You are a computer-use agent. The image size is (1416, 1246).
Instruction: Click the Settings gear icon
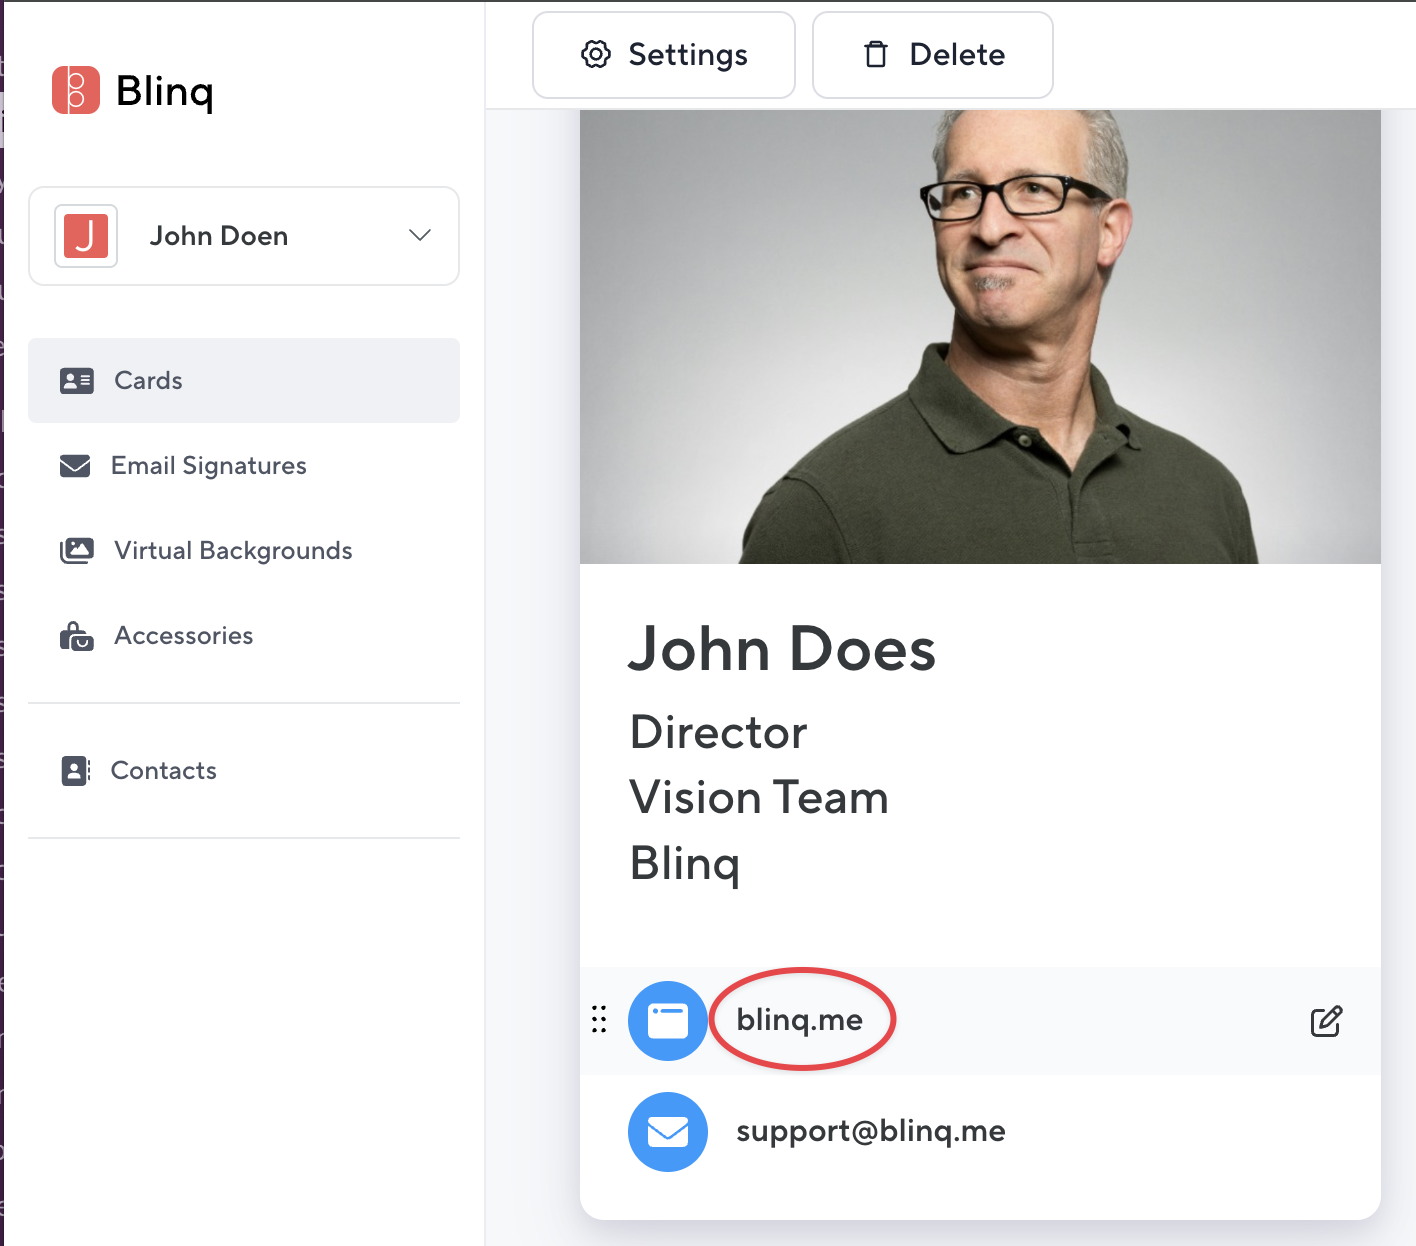pos(596,55)
